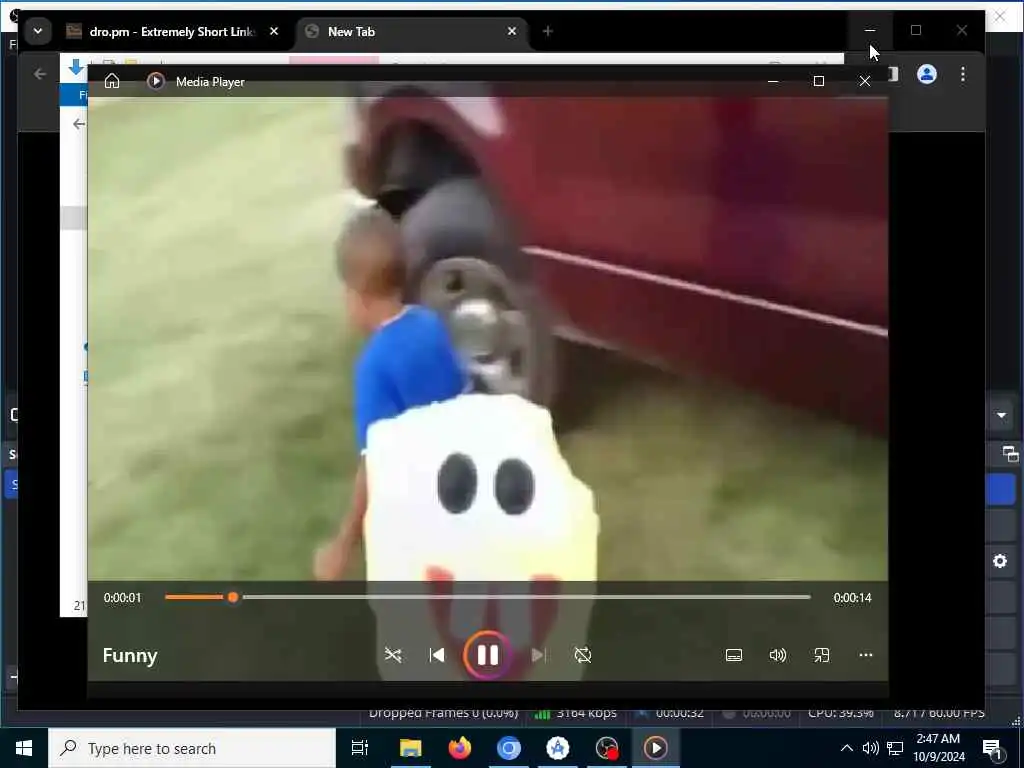Open browser profile menu
This screenshot has width=1024, height=768.
(x=927, y=74)
